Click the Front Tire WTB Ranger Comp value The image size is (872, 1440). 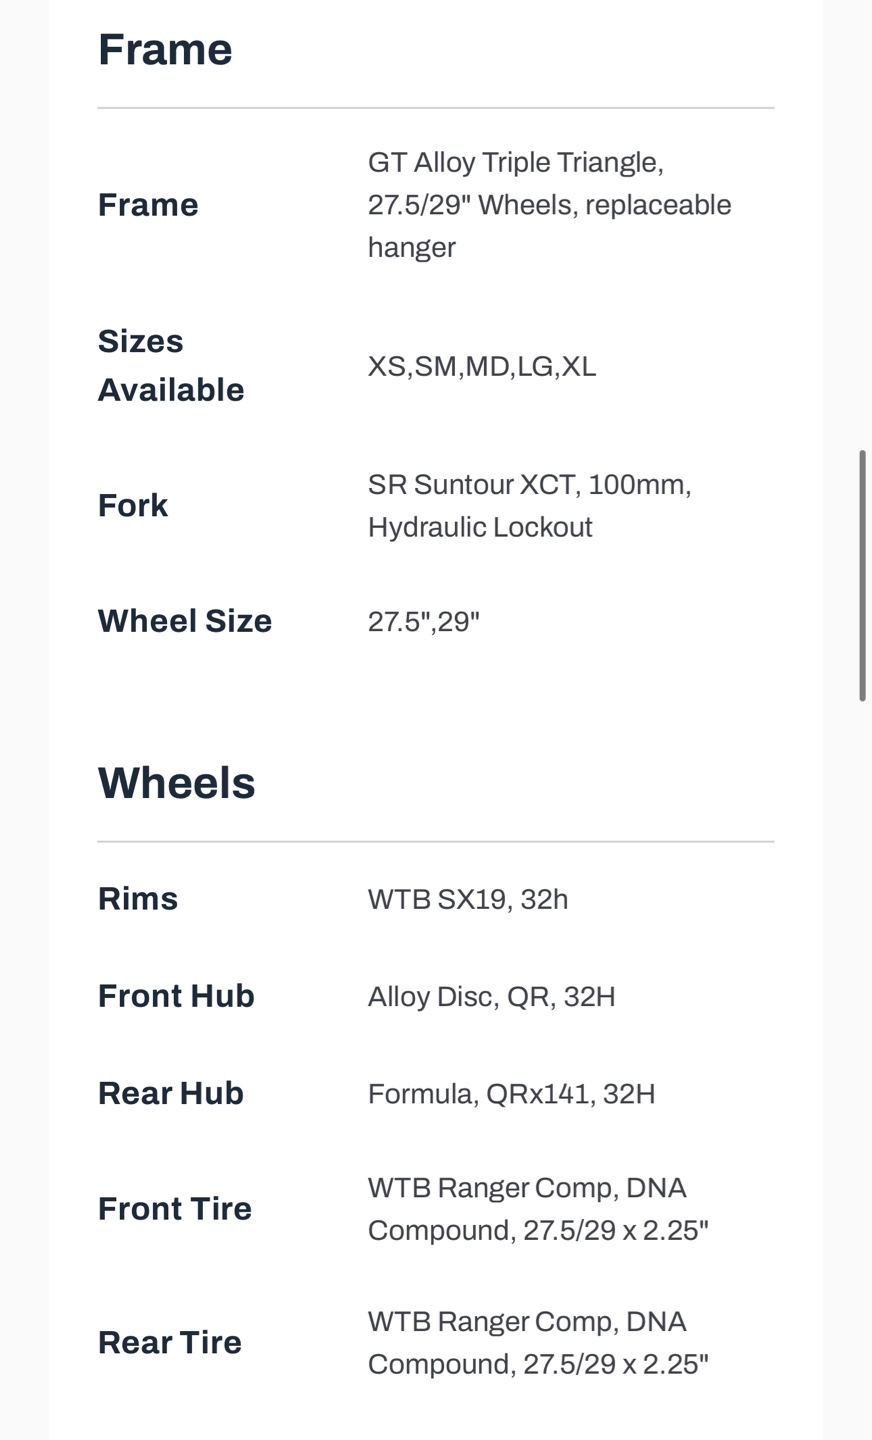(x=538, y=1209)
